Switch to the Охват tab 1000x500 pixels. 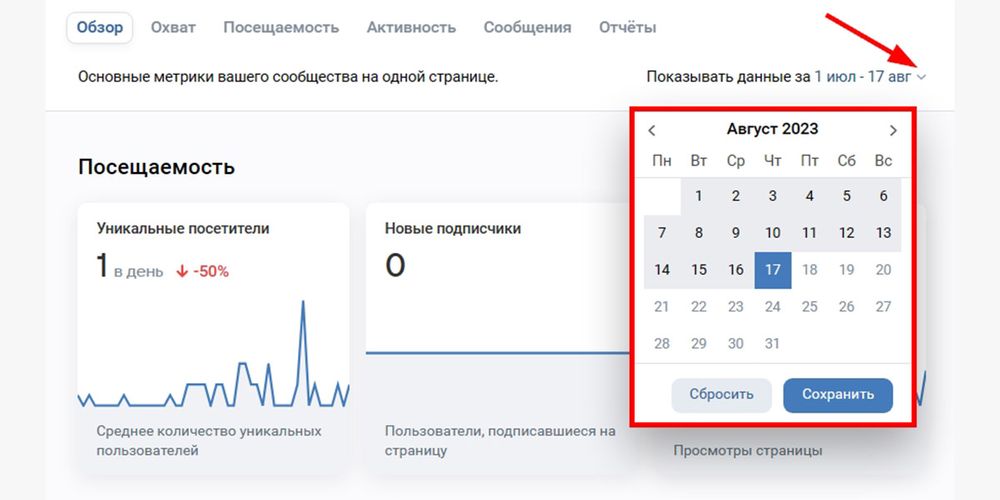173,27
